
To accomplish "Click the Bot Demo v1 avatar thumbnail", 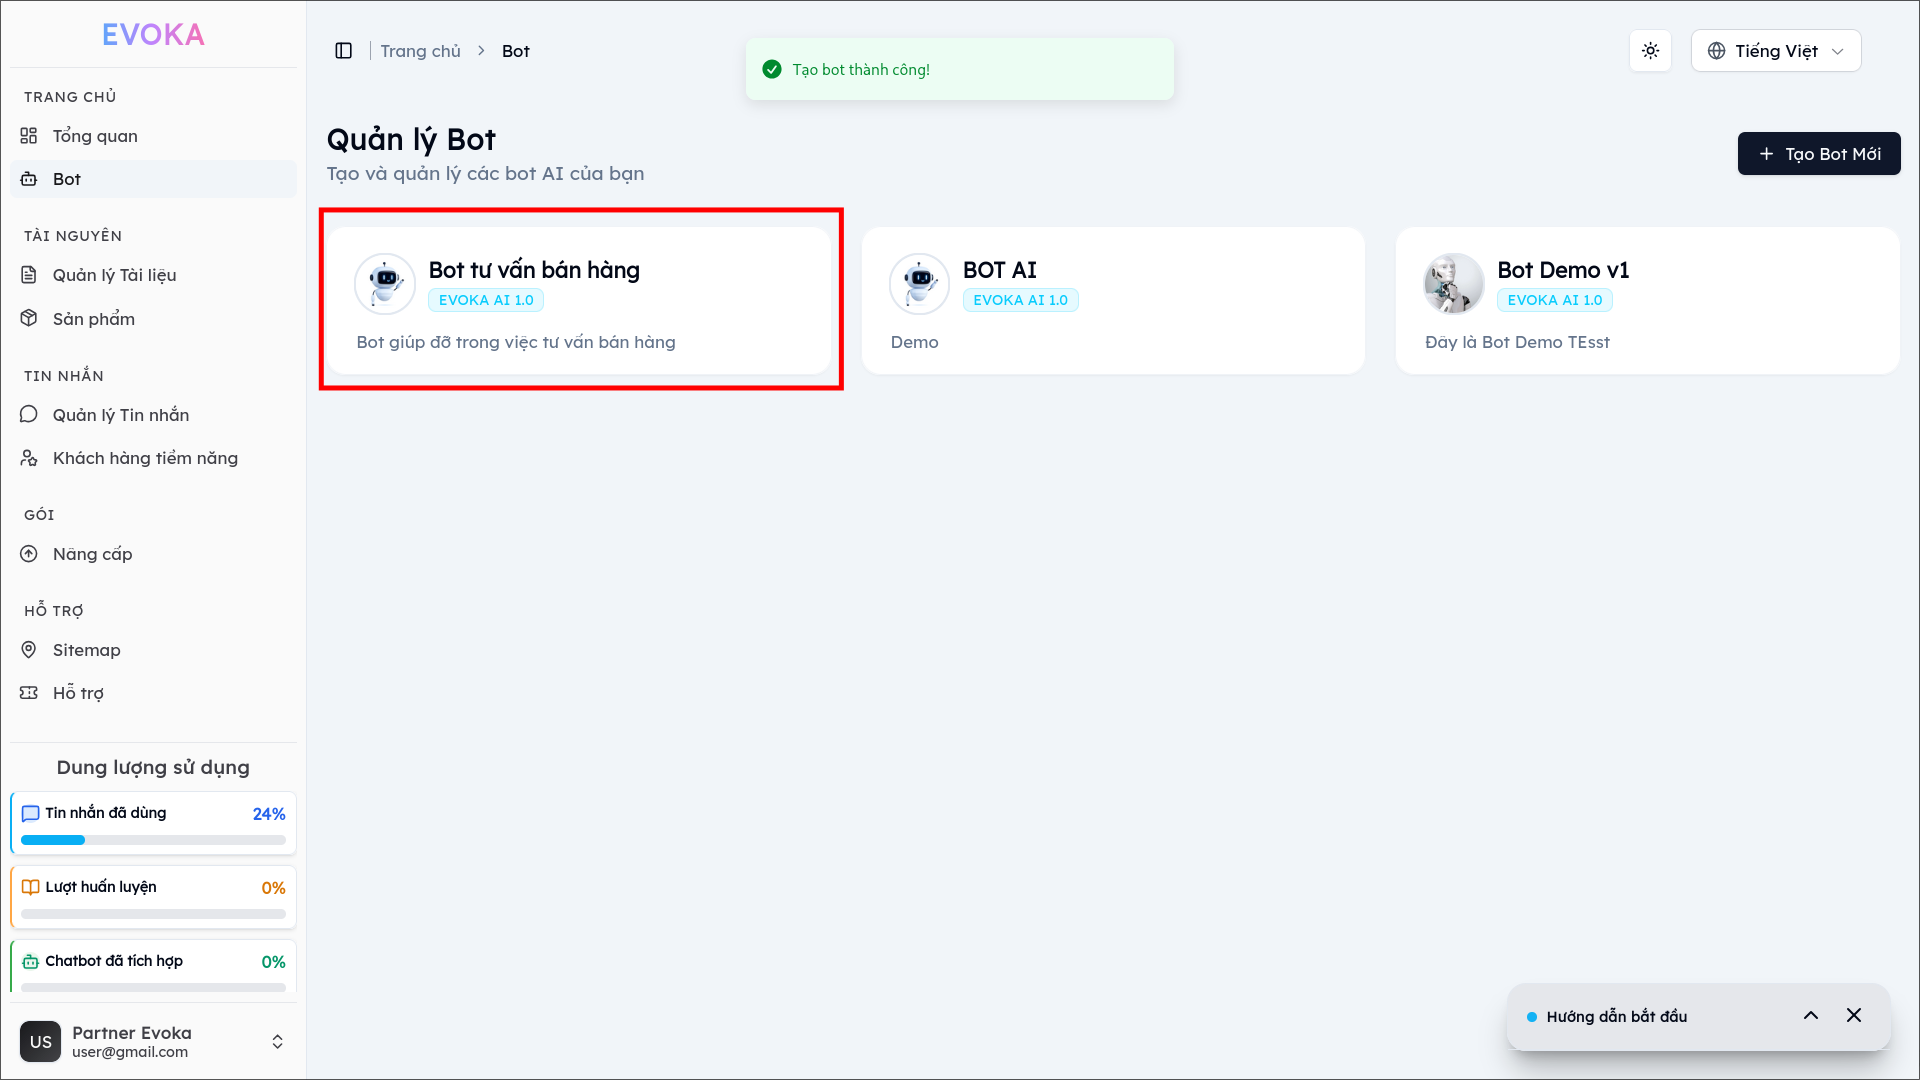I will pyautogui.click(x=1453, y=284).
